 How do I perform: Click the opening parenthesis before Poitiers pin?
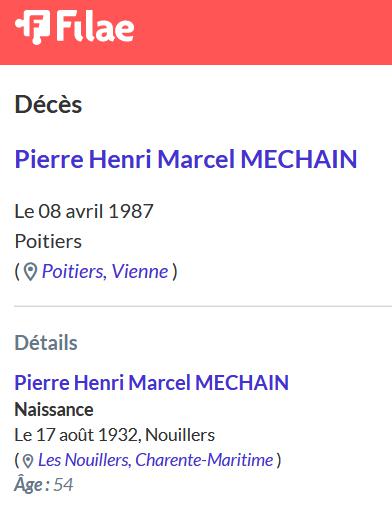click(17, 272)
